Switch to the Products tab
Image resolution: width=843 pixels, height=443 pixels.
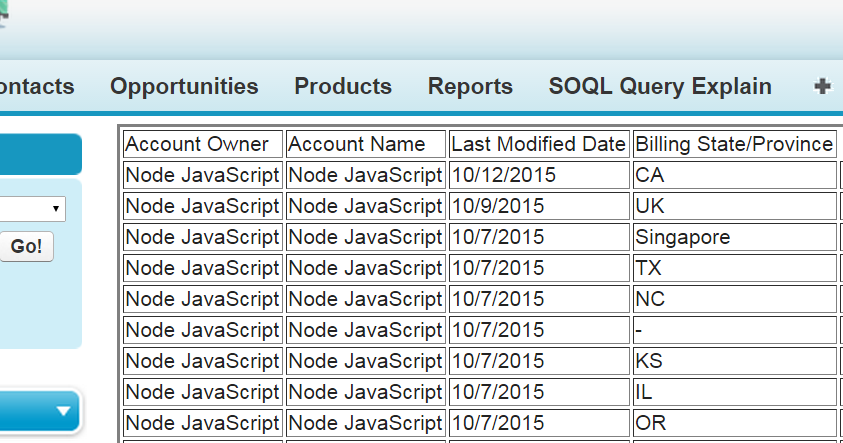343,87
